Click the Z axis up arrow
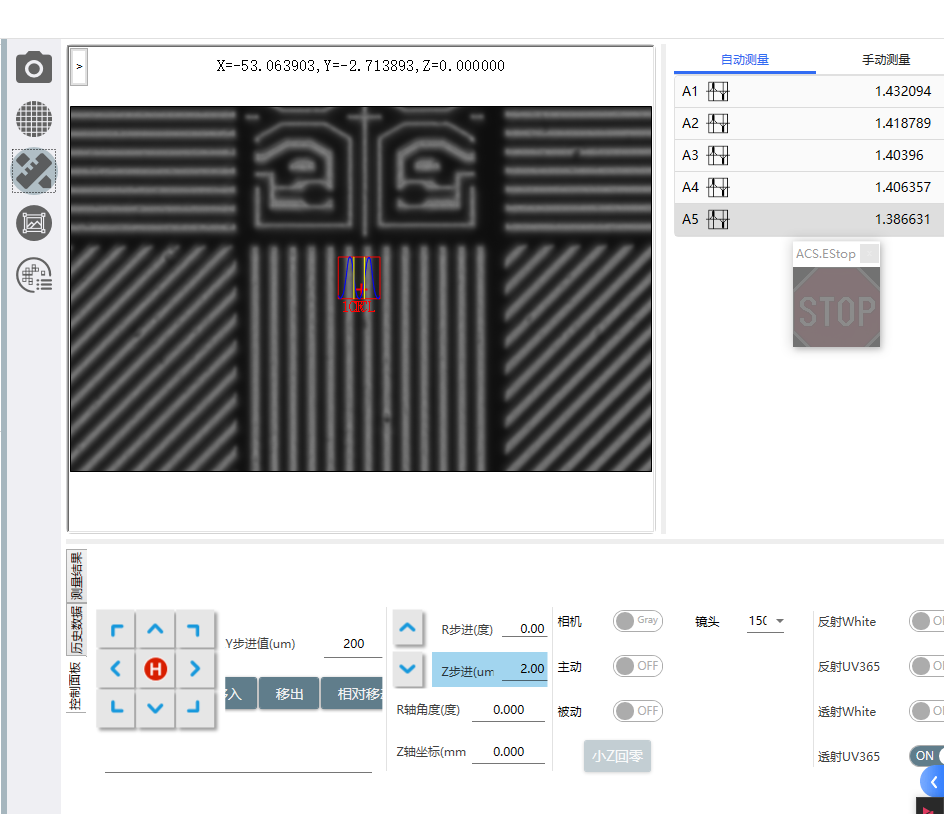Viewport: 944px width, 814px height. pos(407,628)
